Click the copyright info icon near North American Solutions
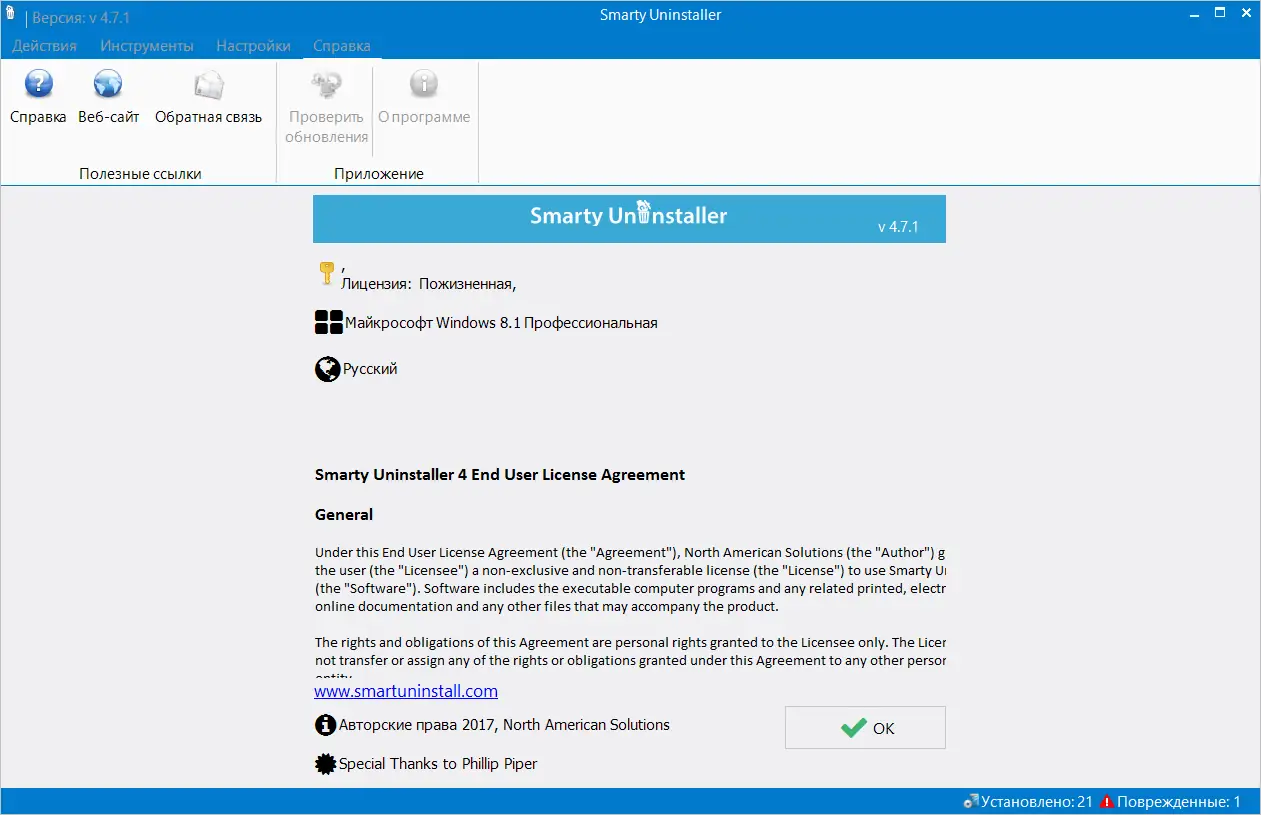 pyautogui.click(x=325, y=724)
